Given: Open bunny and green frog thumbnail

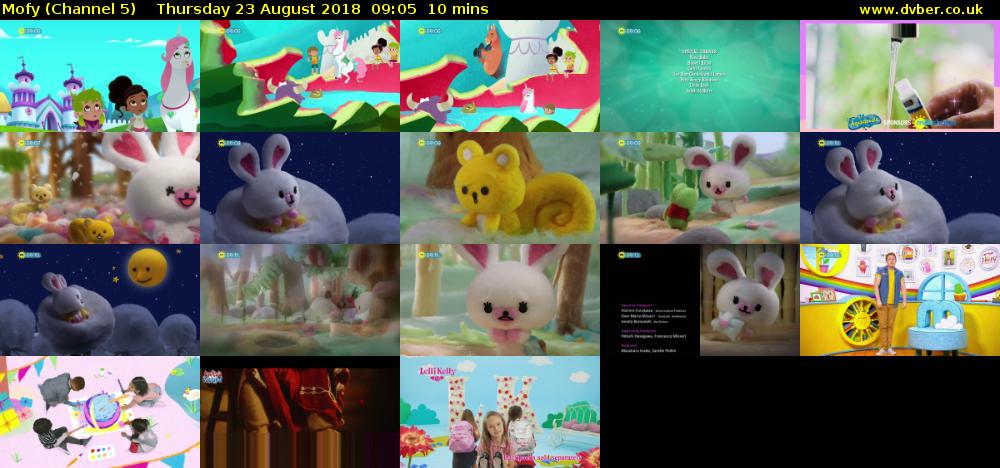Looking at the screenshot, I should point(700,188).
